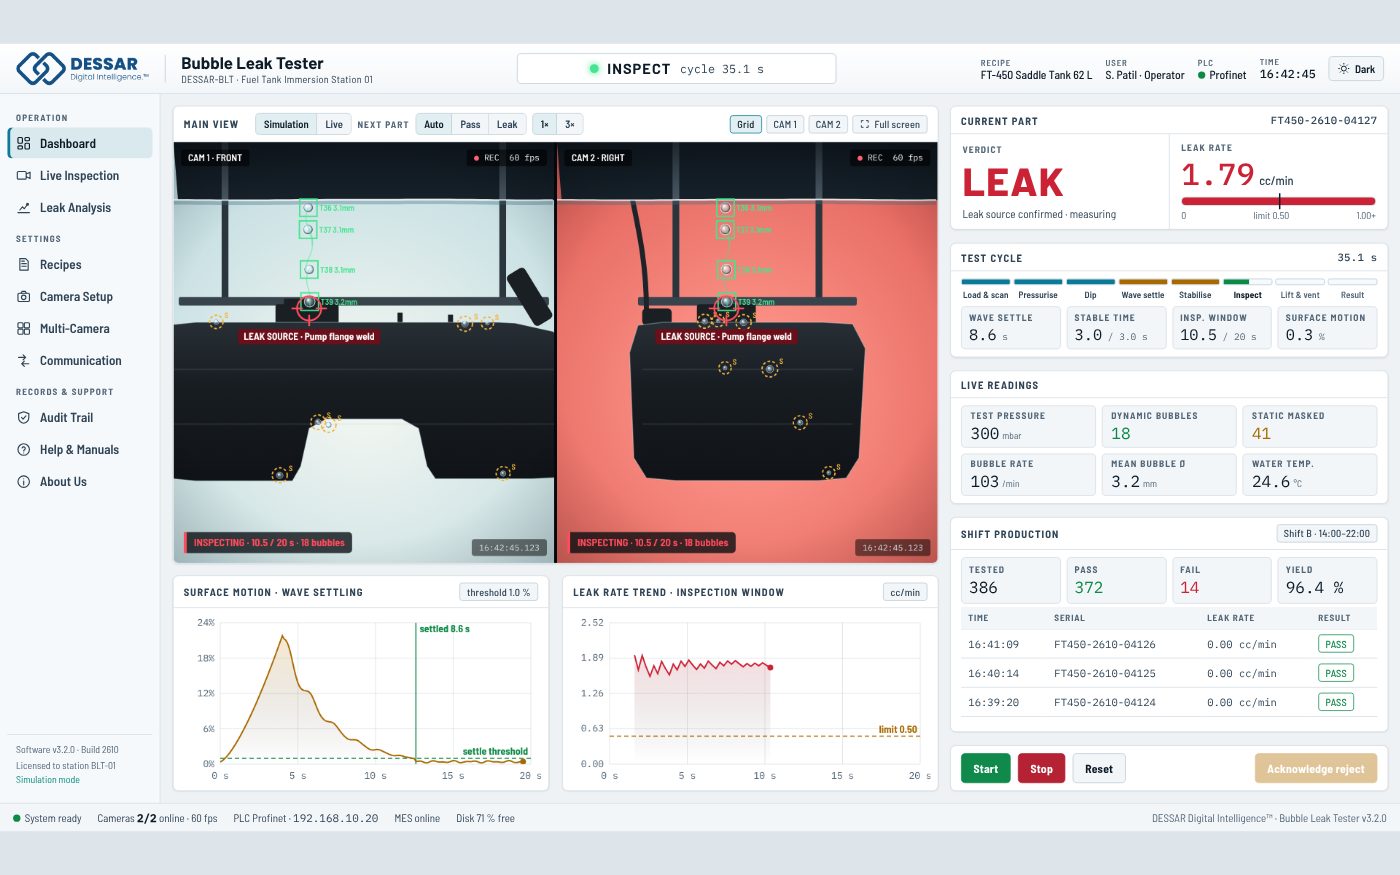Click the Reset button
Viewport: 1400px width, 875px height.
(x=1099, y=768)
